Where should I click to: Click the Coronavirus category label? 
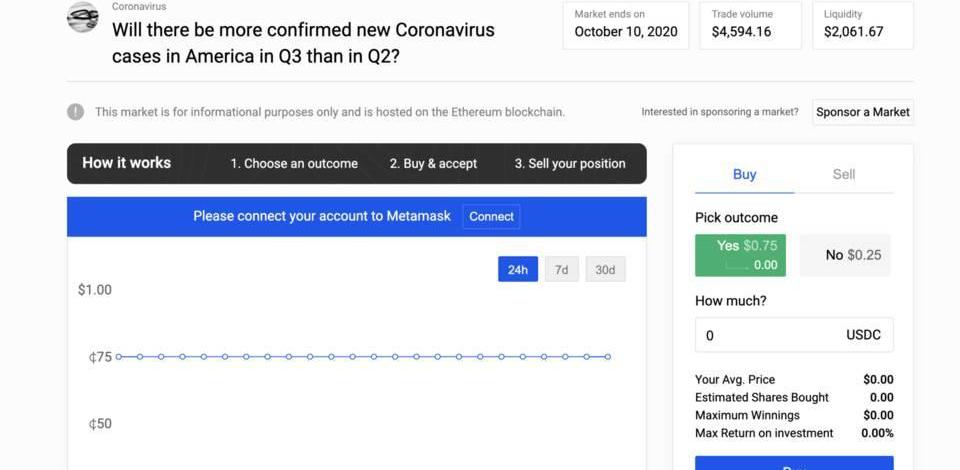point(139,6)
